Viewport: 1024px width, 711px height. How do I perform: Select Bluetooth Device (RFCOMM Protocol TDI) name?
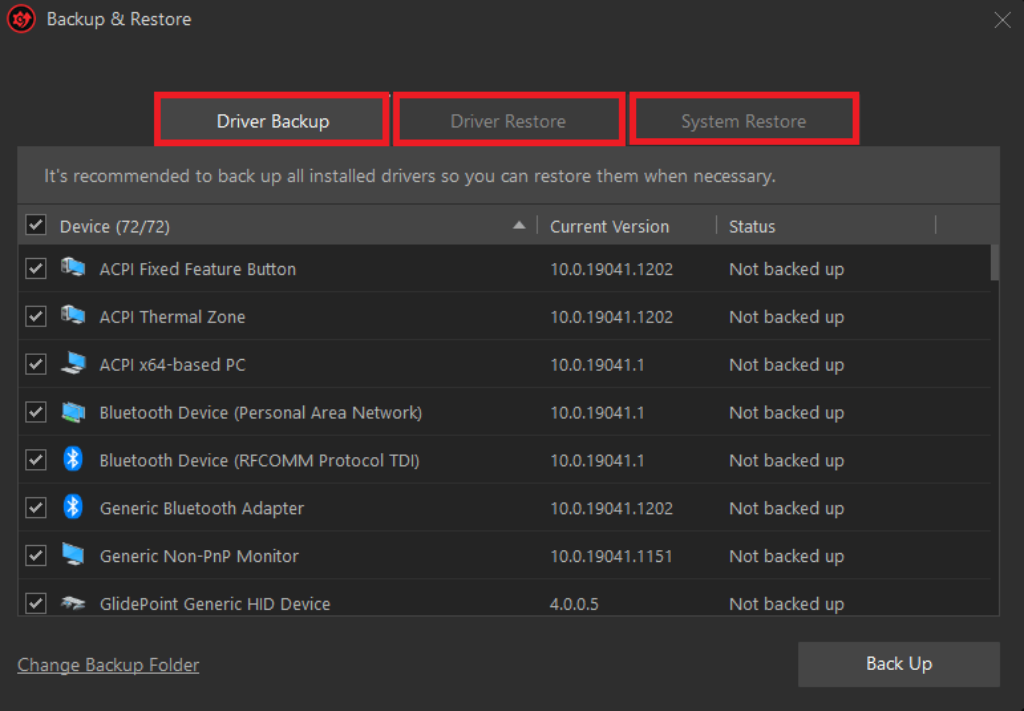[259, 460]
